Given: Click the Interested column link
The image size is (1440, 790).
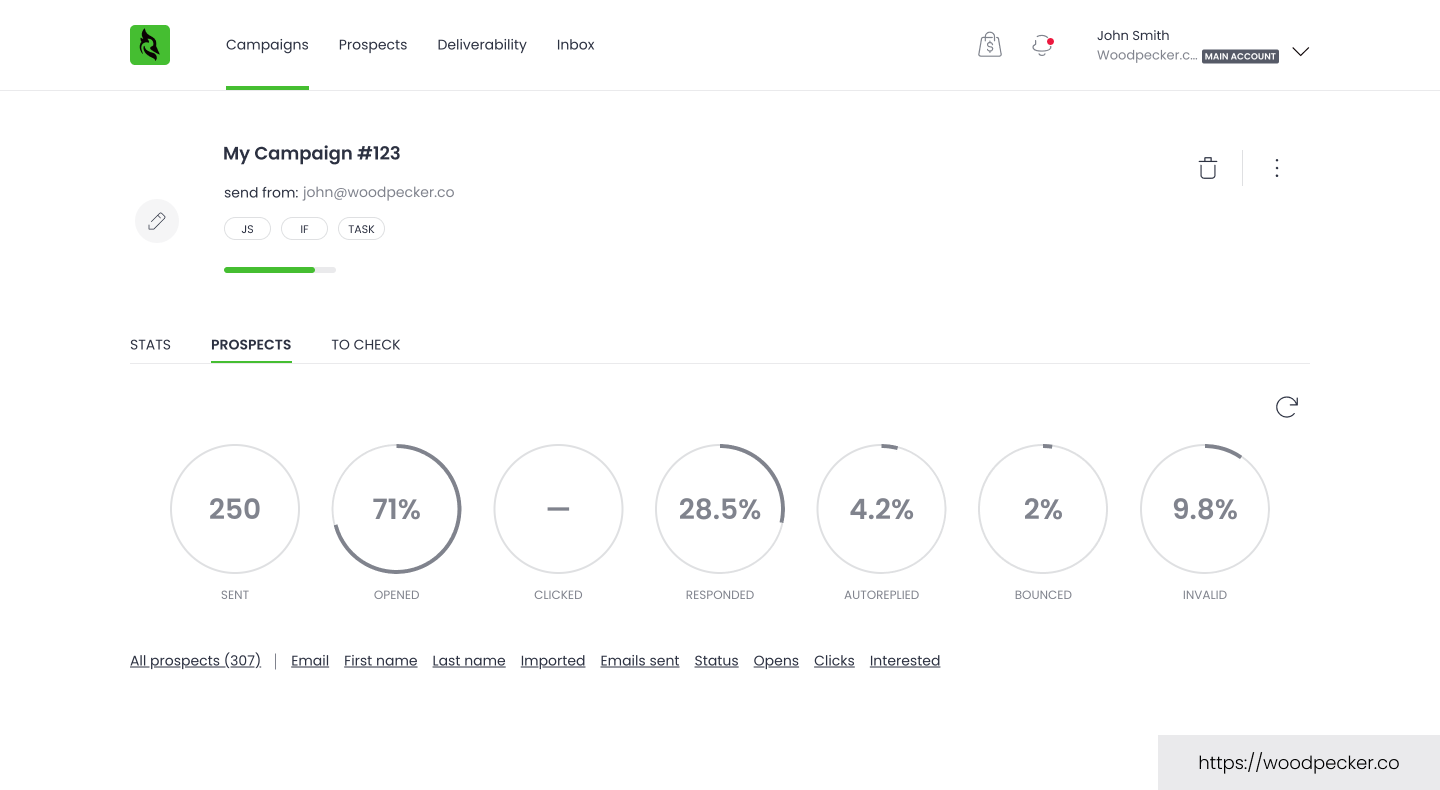Looking at the screenshot, I should pyautogui.click(x=905, y=661).
